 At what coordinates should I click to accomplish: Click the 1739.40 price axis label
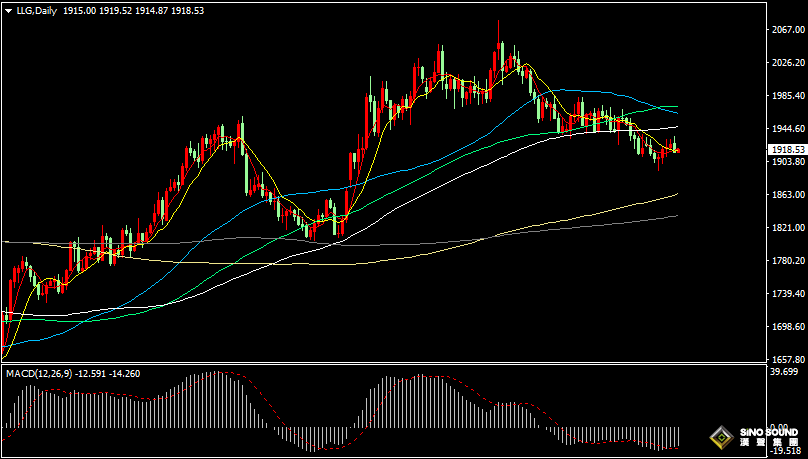(x=786, y=294)
